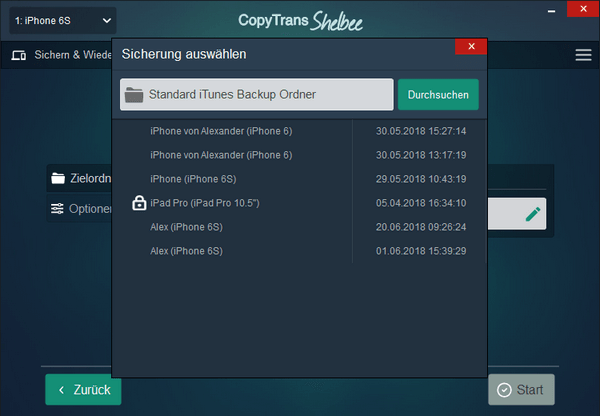Open the hamburger menu icon
The height and width of the screenshot is (416, 600).
click(583, 55)
